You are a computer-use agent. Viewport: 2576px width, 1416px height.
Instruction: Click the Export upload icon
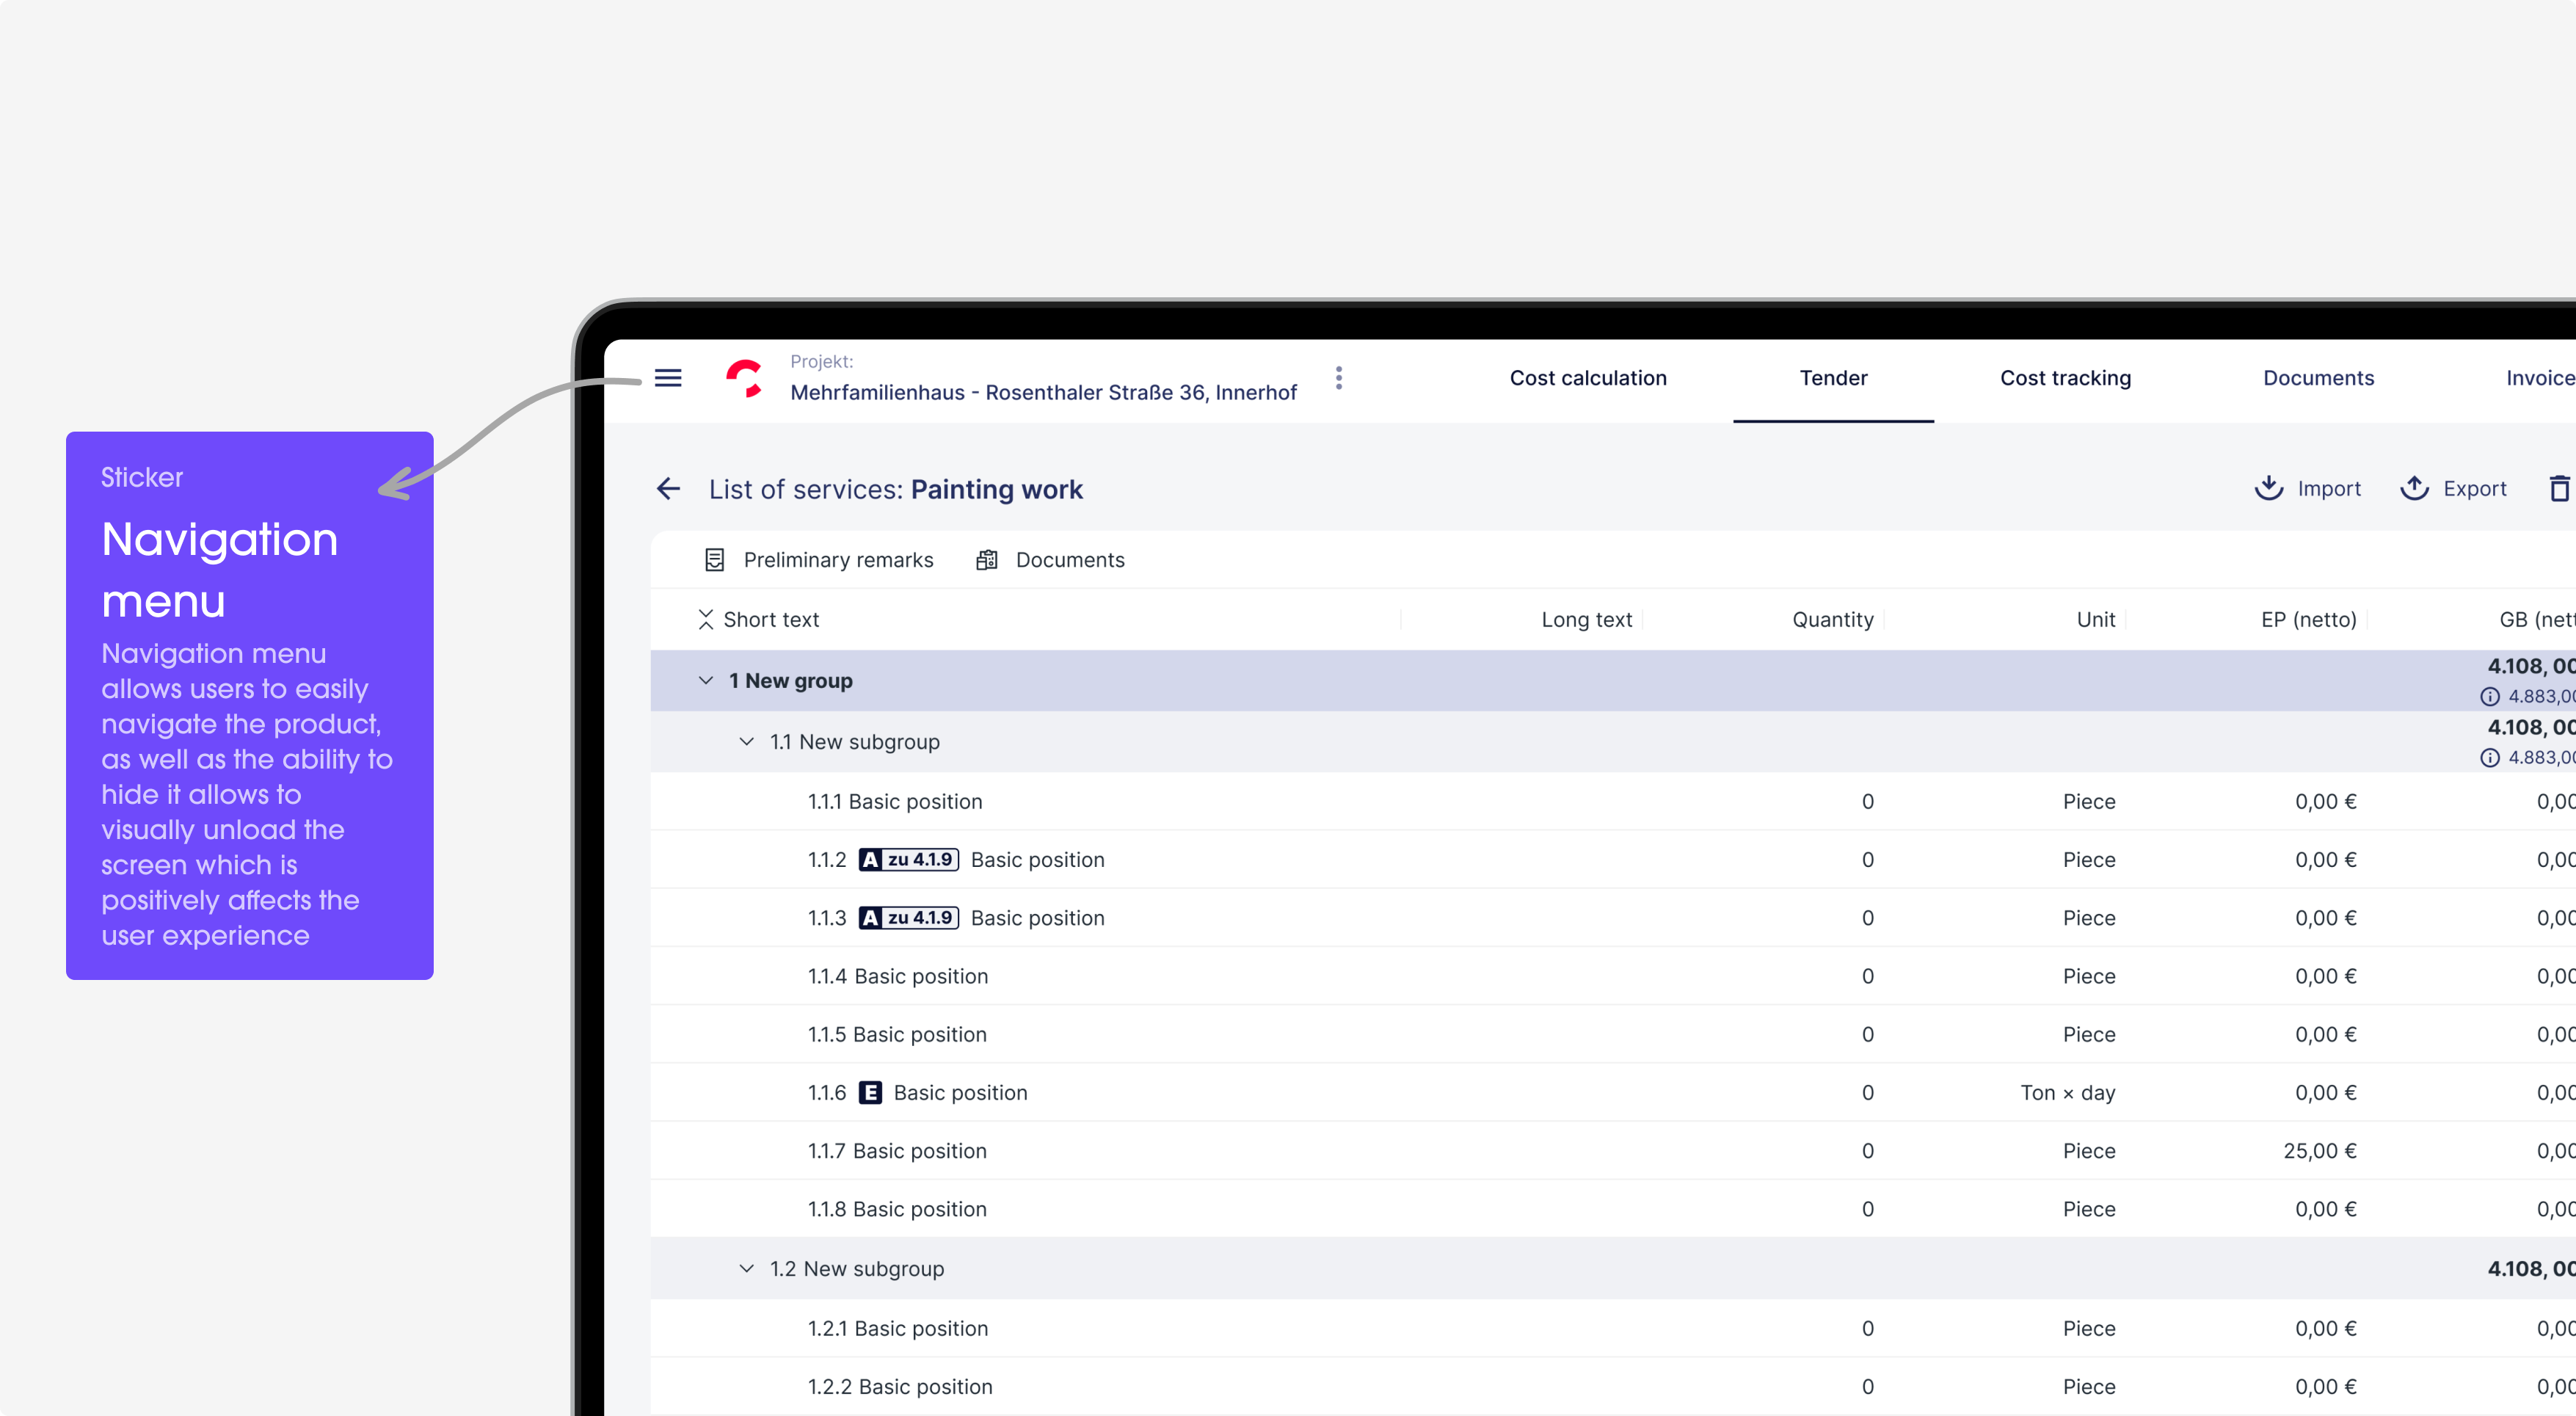coord(2415,488)
